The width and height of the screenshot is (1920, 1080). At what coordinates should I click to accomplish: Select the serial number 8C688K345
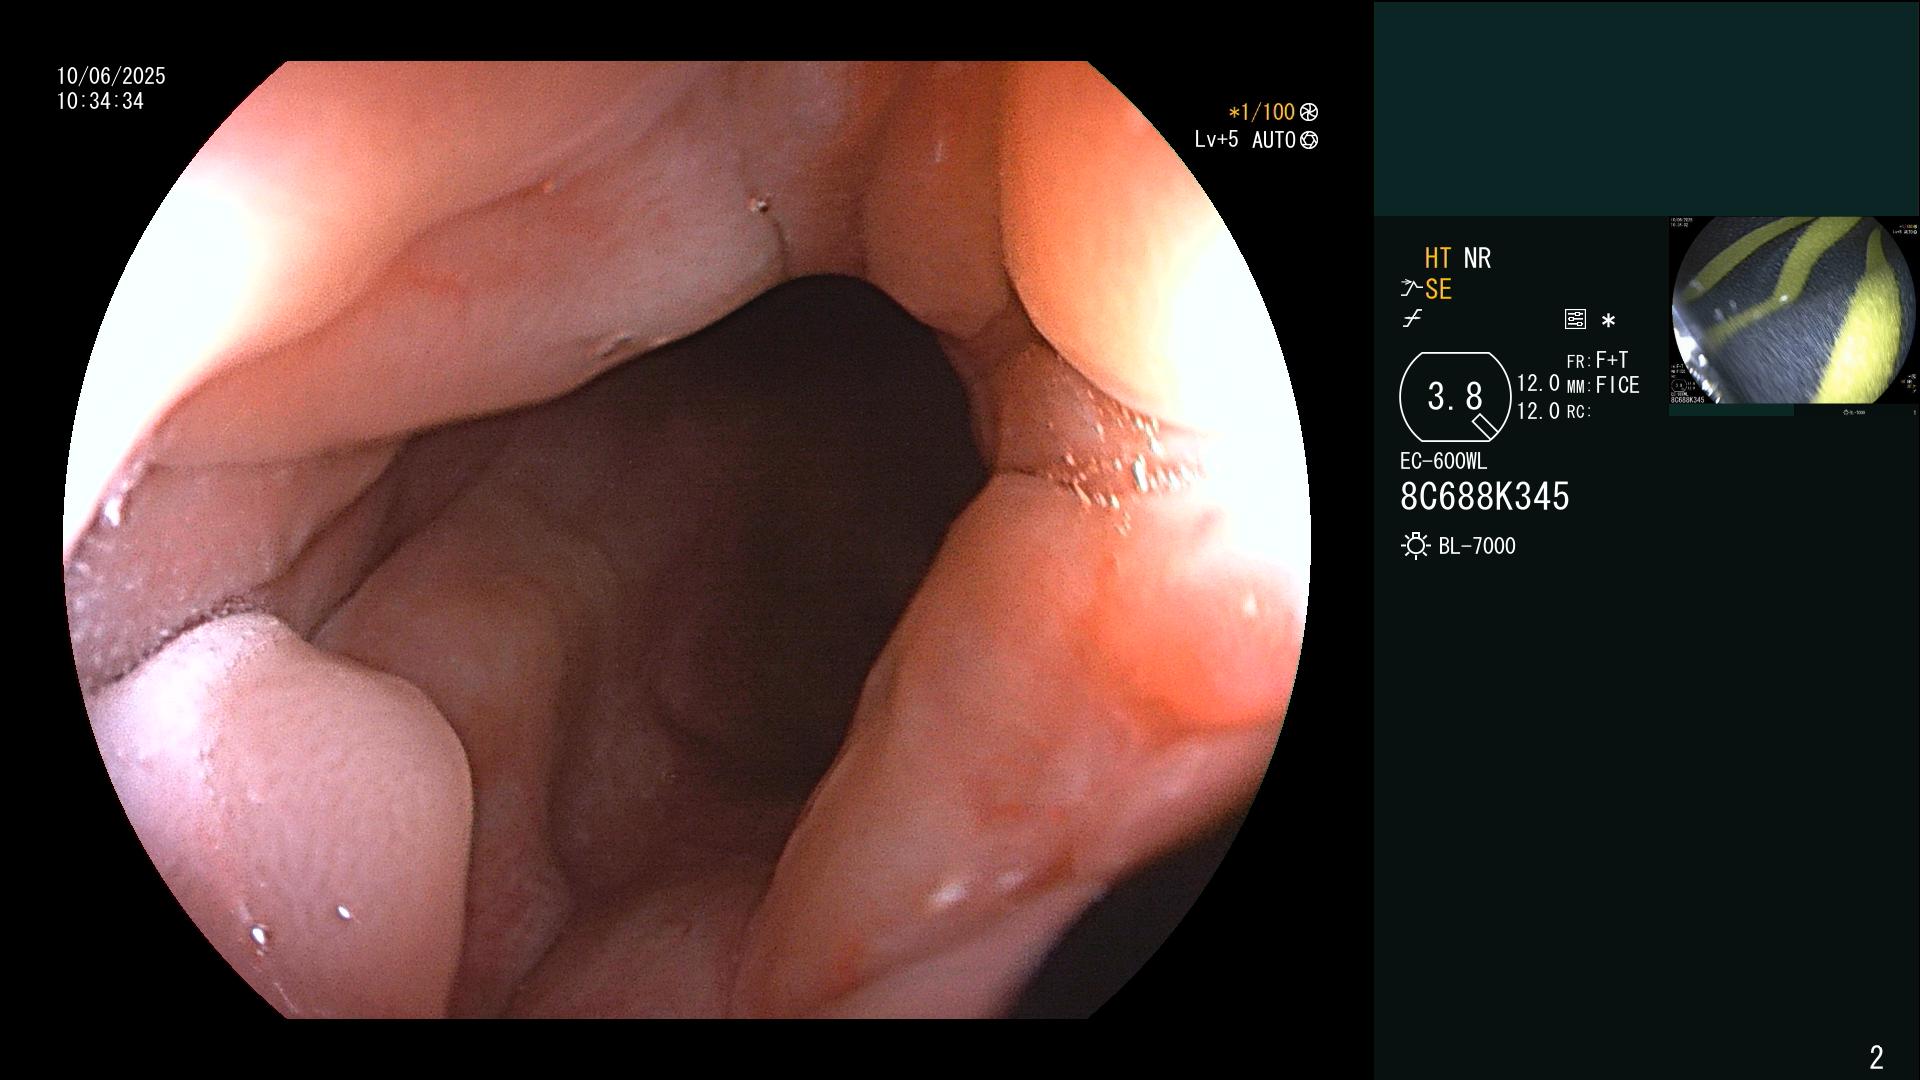(1485, 497)
